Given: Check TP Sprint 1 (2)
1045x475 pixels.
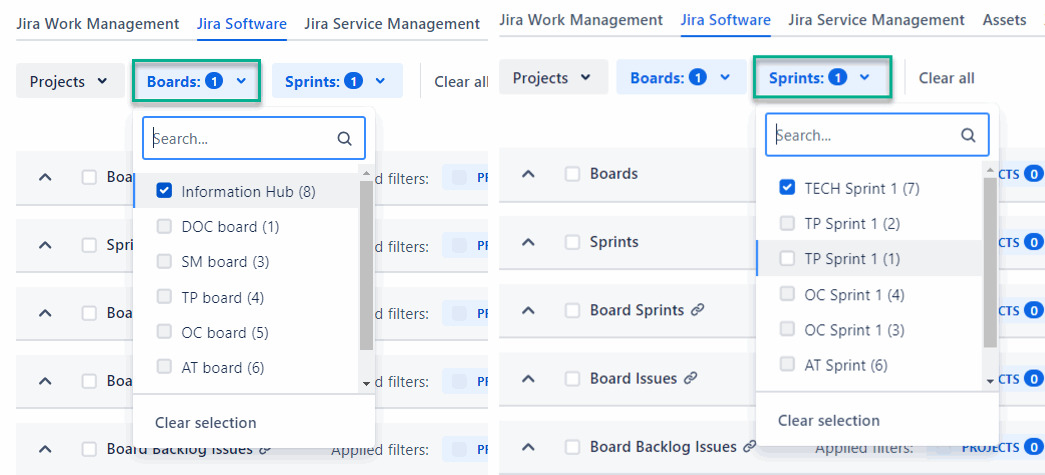Looking at the screenshot, I should [x=787, y=223].
